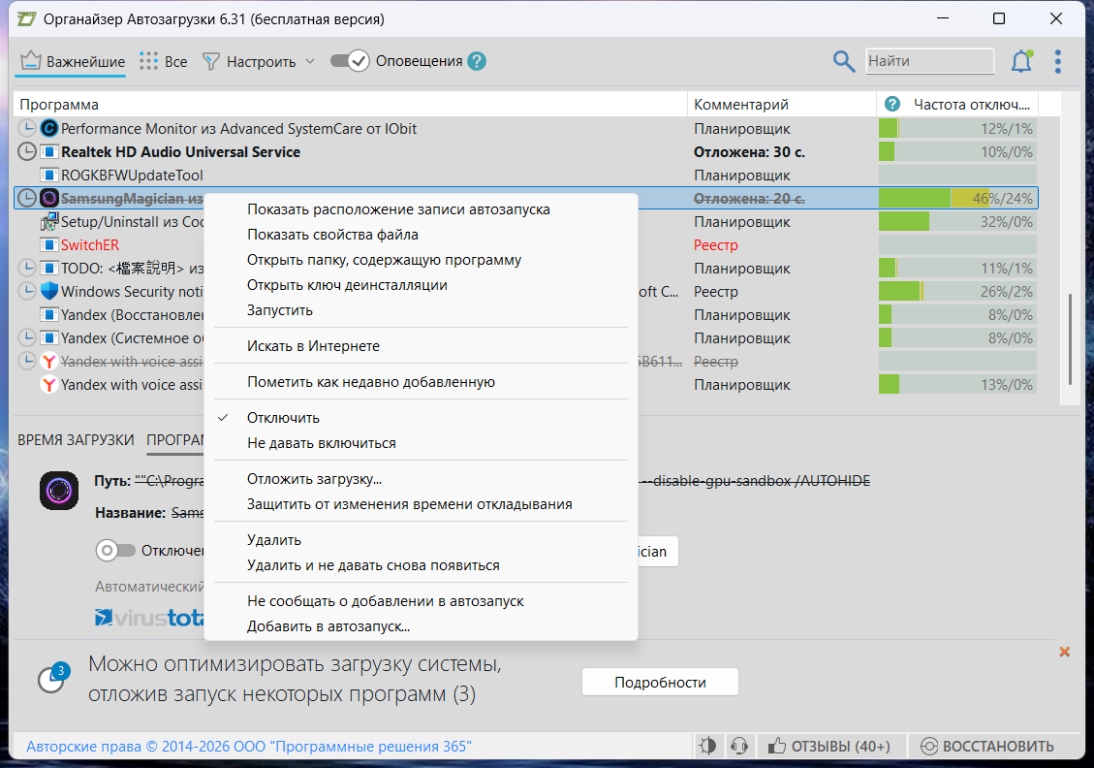Open Отложить загрузку... dialog from context menu
Image resolution: width=1094 pixels, height=768 pixels.
(x=314, y=479)
